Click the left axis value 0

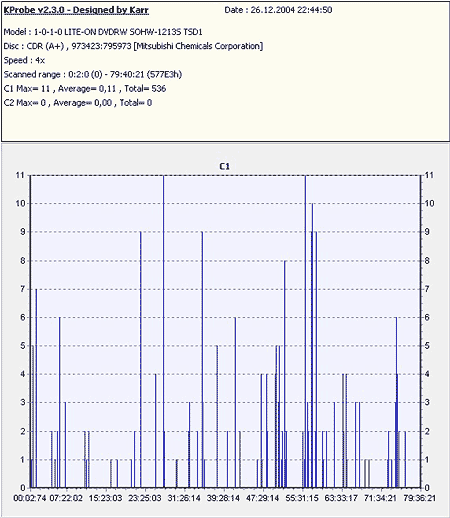(x=23, y=488)
